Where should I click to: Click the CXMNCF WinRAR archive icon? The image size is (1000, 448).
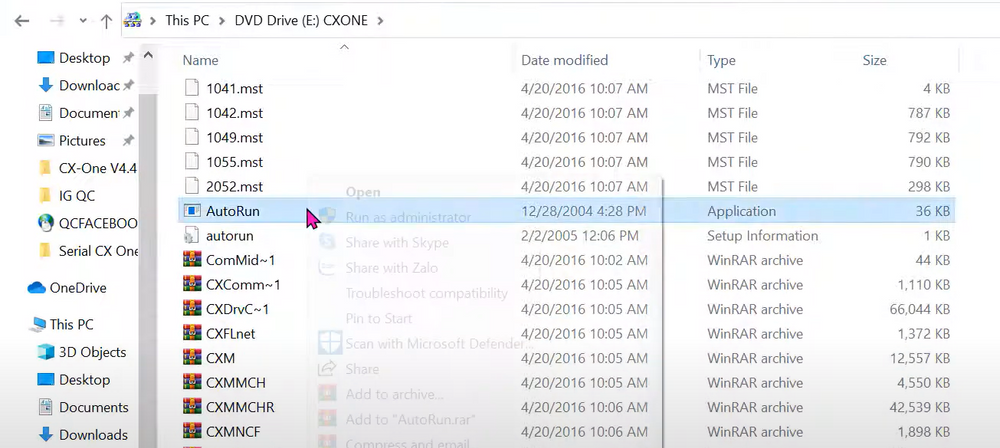(x=192, y=432)
